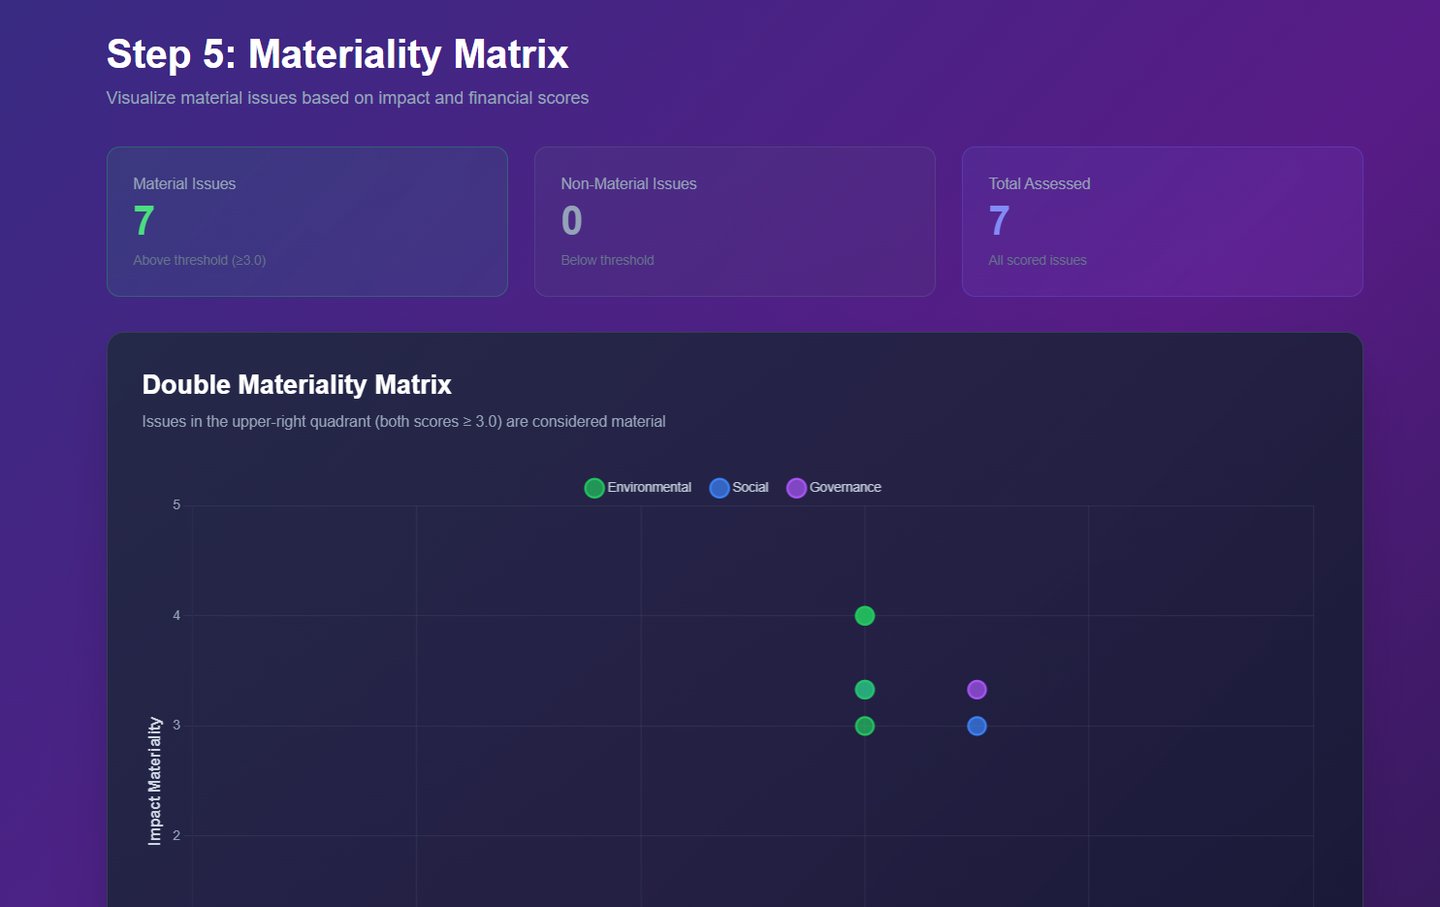Viewport: 1440px width, 907px height.
Task: Click the blue Social data point
Action: 977,726
